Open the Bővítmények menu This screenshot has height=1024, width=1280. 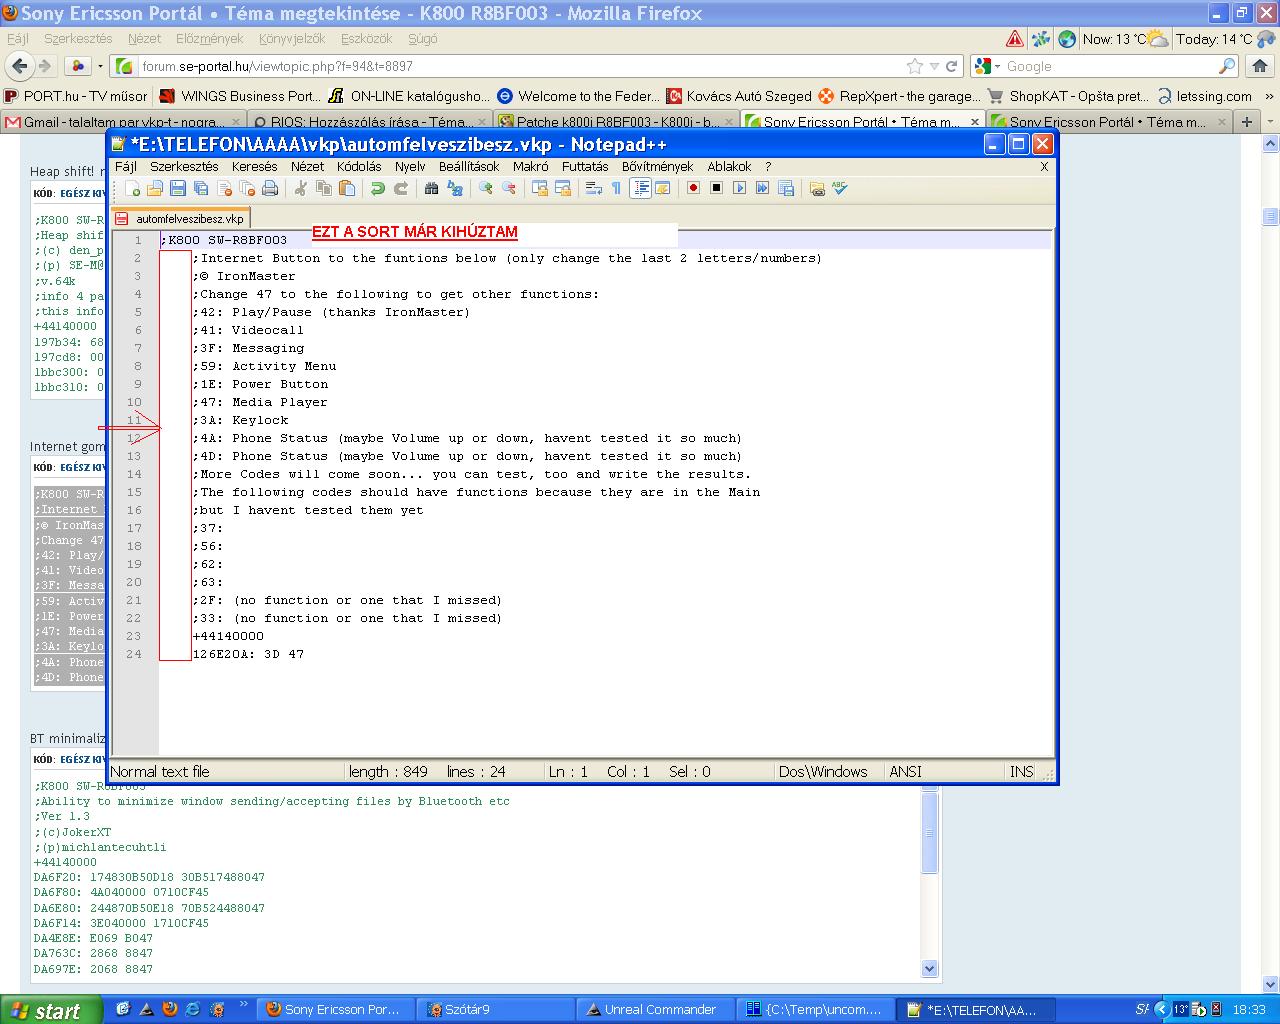[657, 167]
